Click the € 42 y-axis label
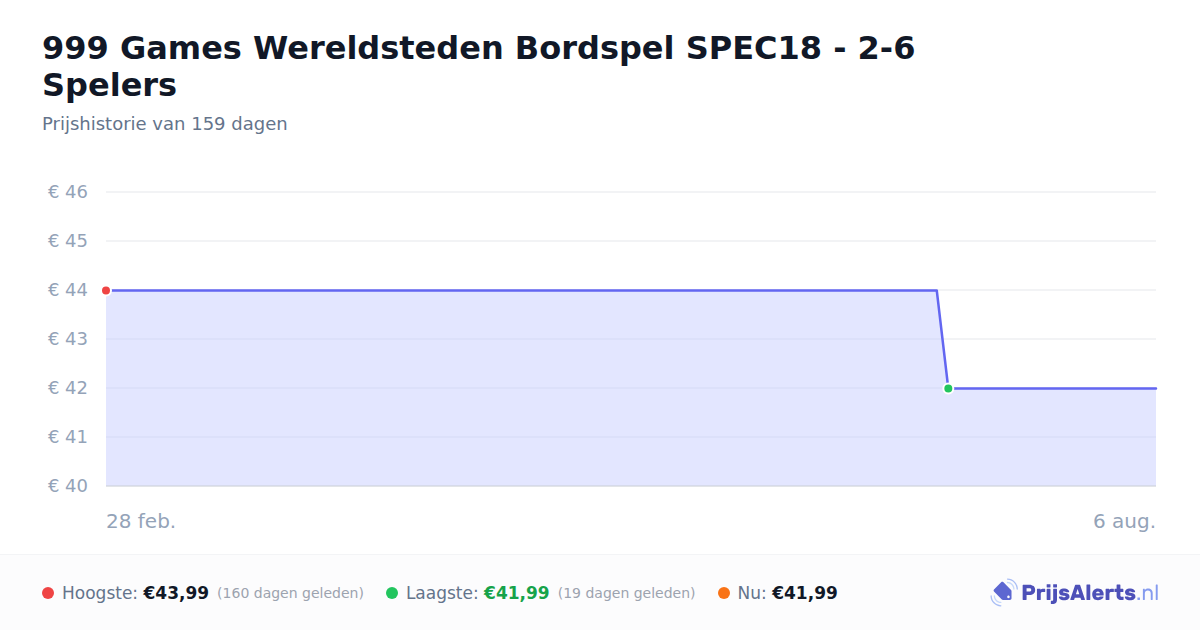Screen dimensions: 1200x630 pyautogui.click(x=68, y=388)
